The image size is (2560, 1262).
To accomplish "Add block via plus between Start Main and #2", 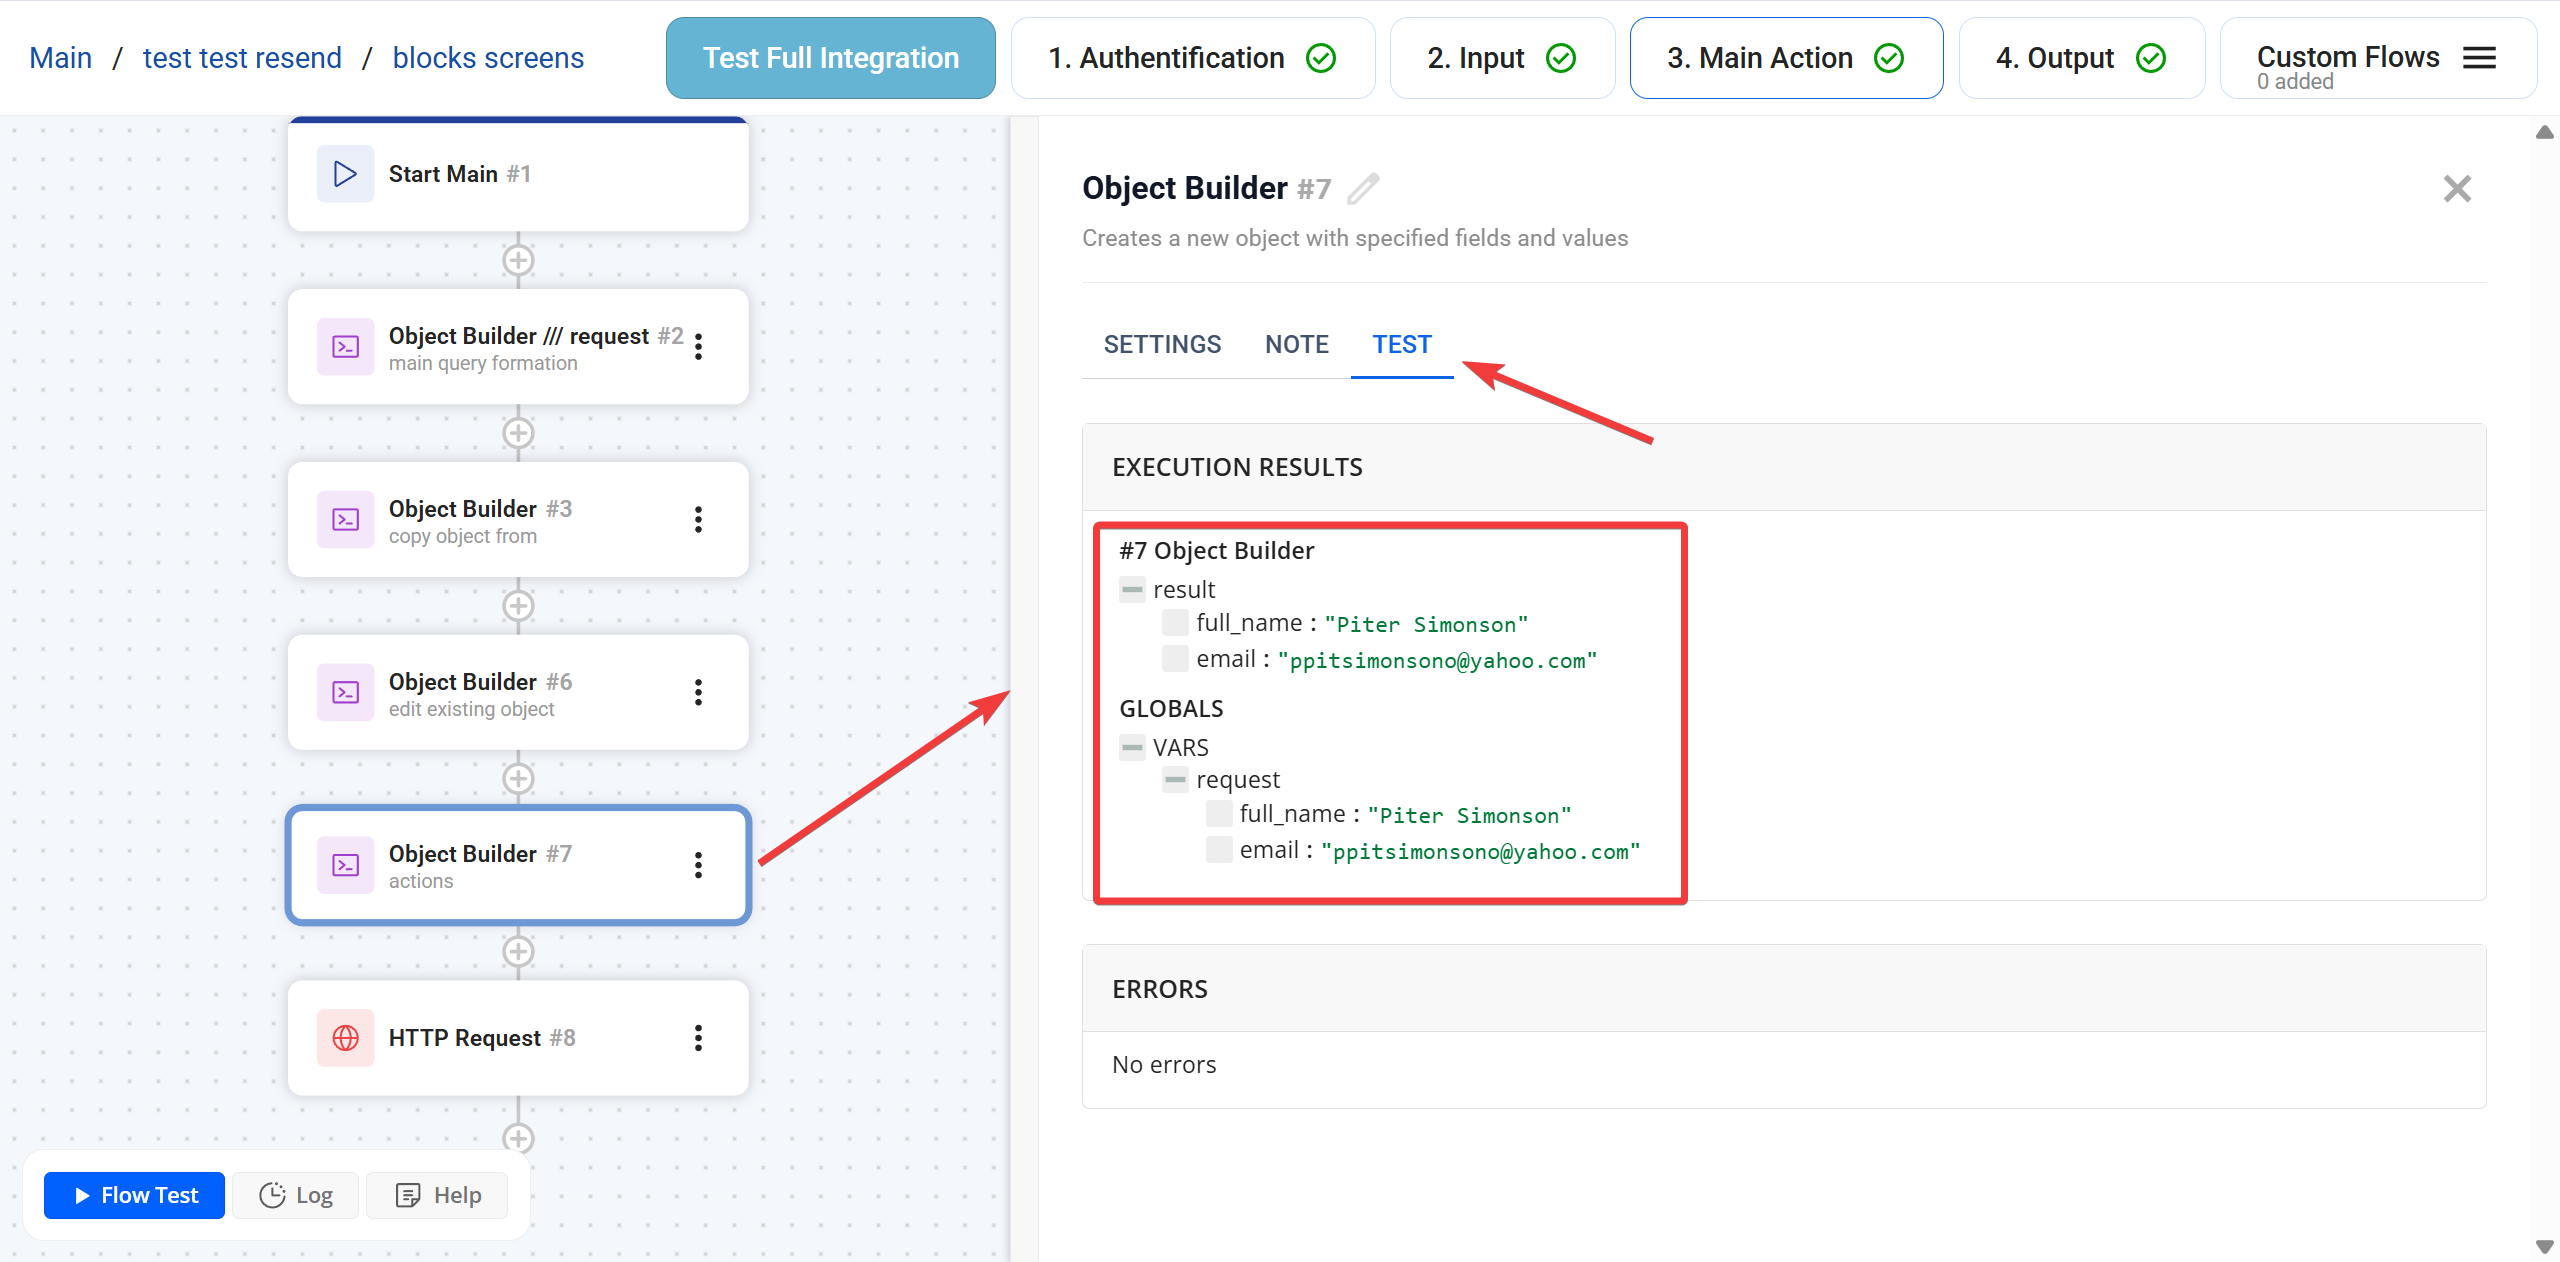I will pos(518,261).
